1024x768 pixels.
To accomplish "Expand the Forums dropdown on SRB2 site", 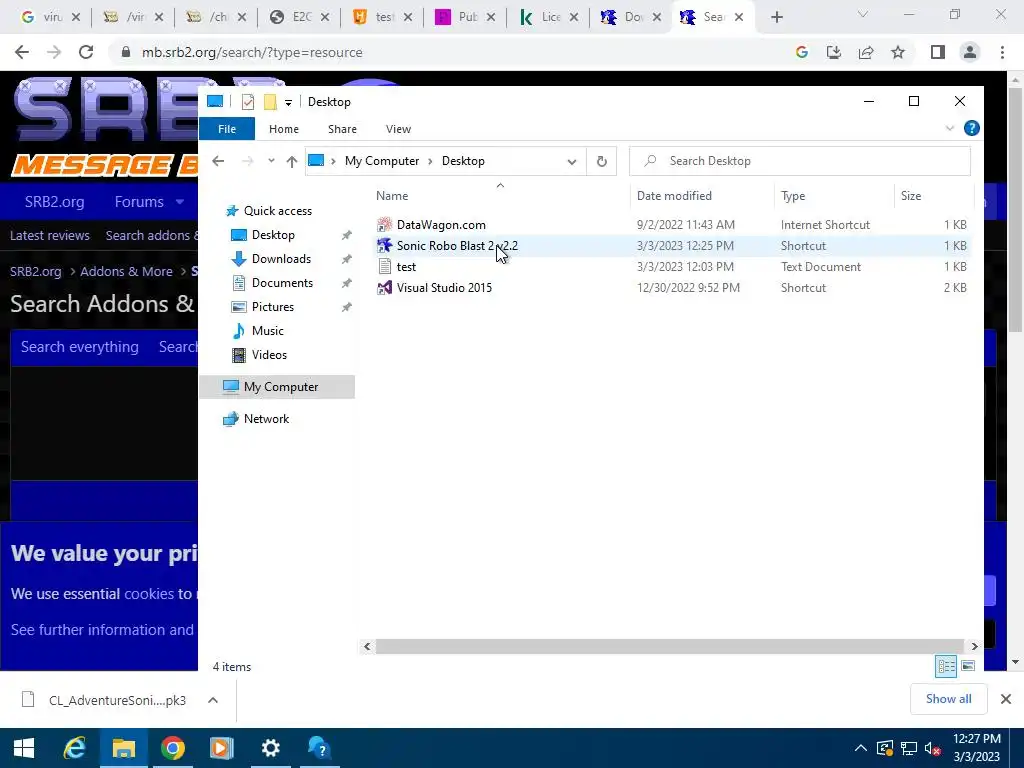I will [180, 202].
